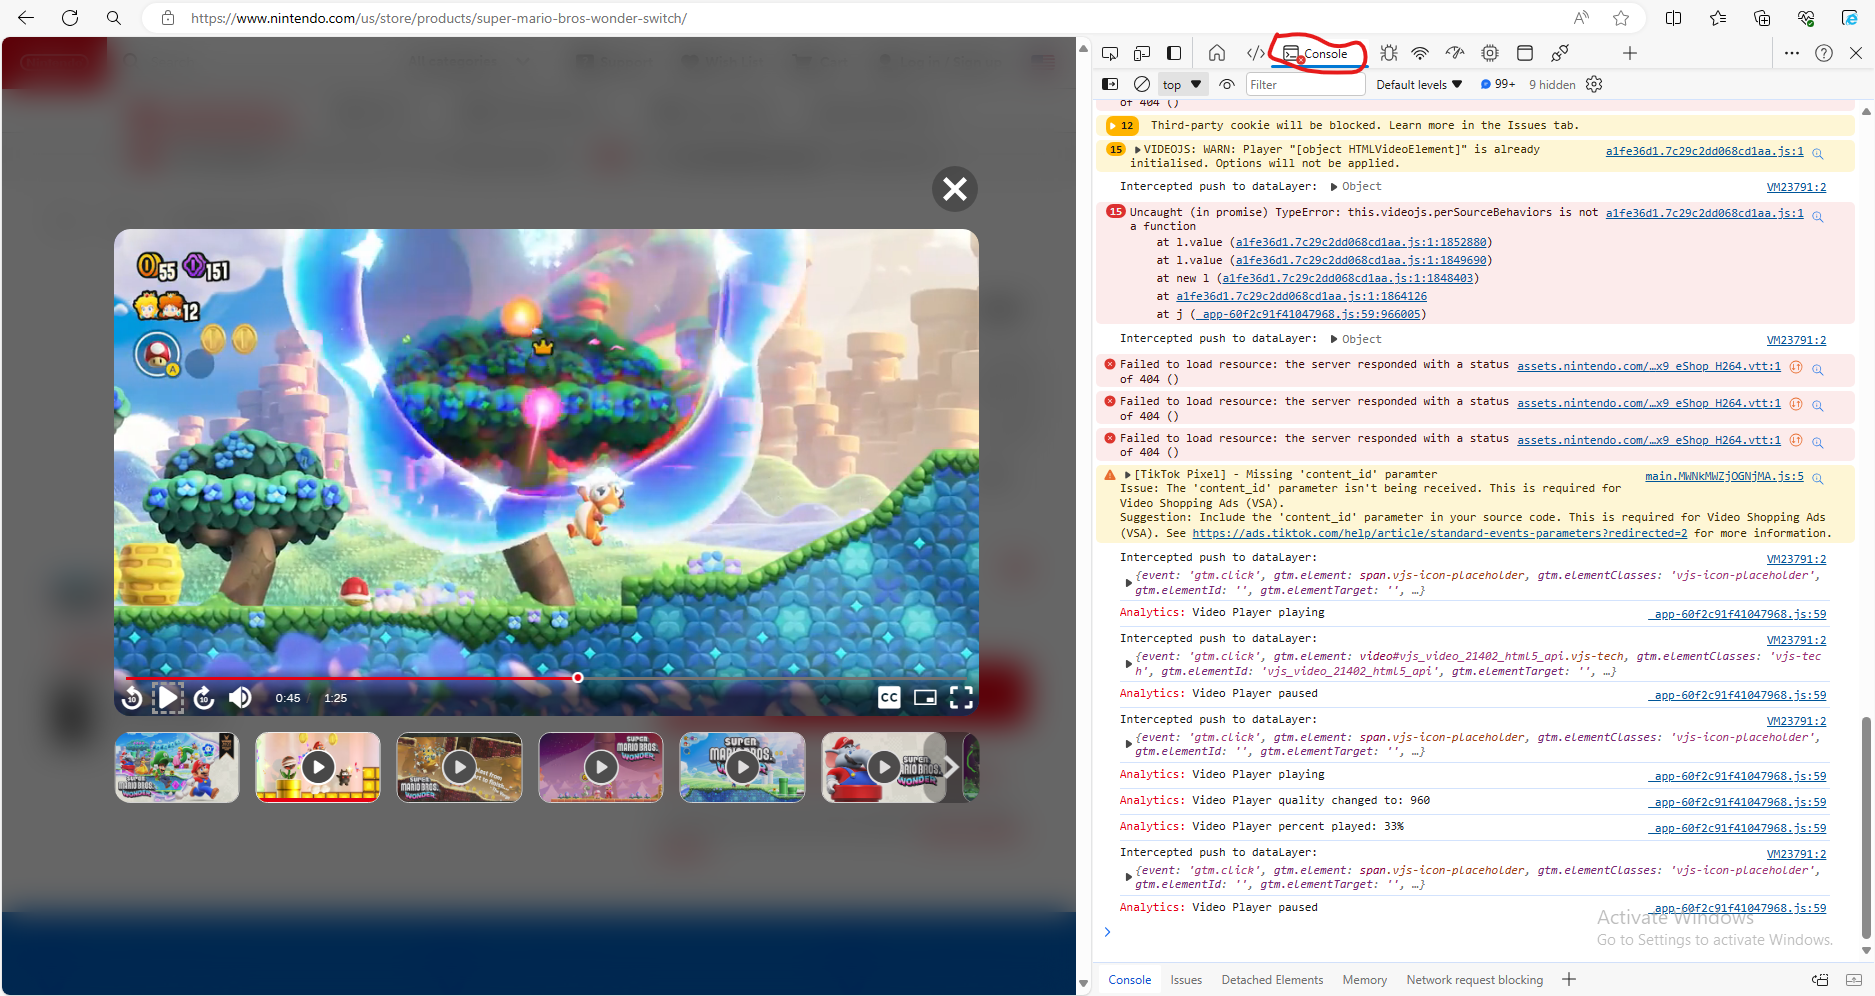Open the browser Favorites list icon
Screen dimensions: 1875x996
click(x=1718, y=18)
